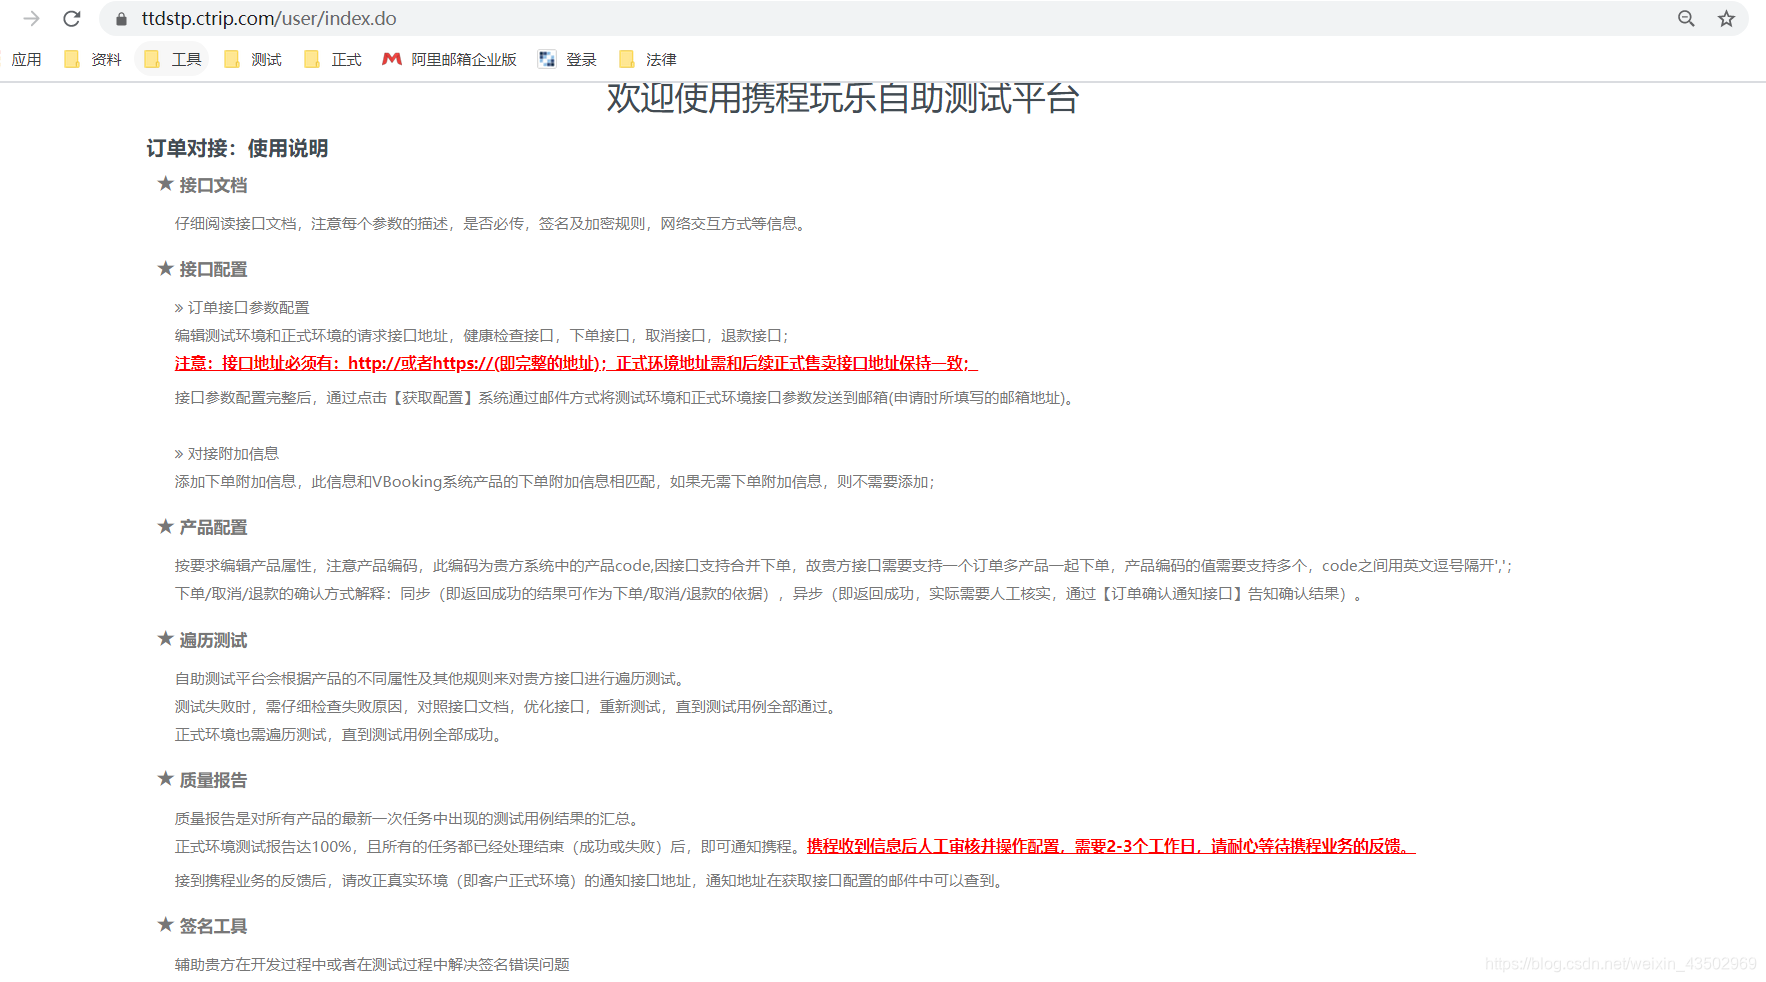The image size is (1766, 982).
Task: Click the line starting 按要求编辑产品属性
Action: coord(843,565)
